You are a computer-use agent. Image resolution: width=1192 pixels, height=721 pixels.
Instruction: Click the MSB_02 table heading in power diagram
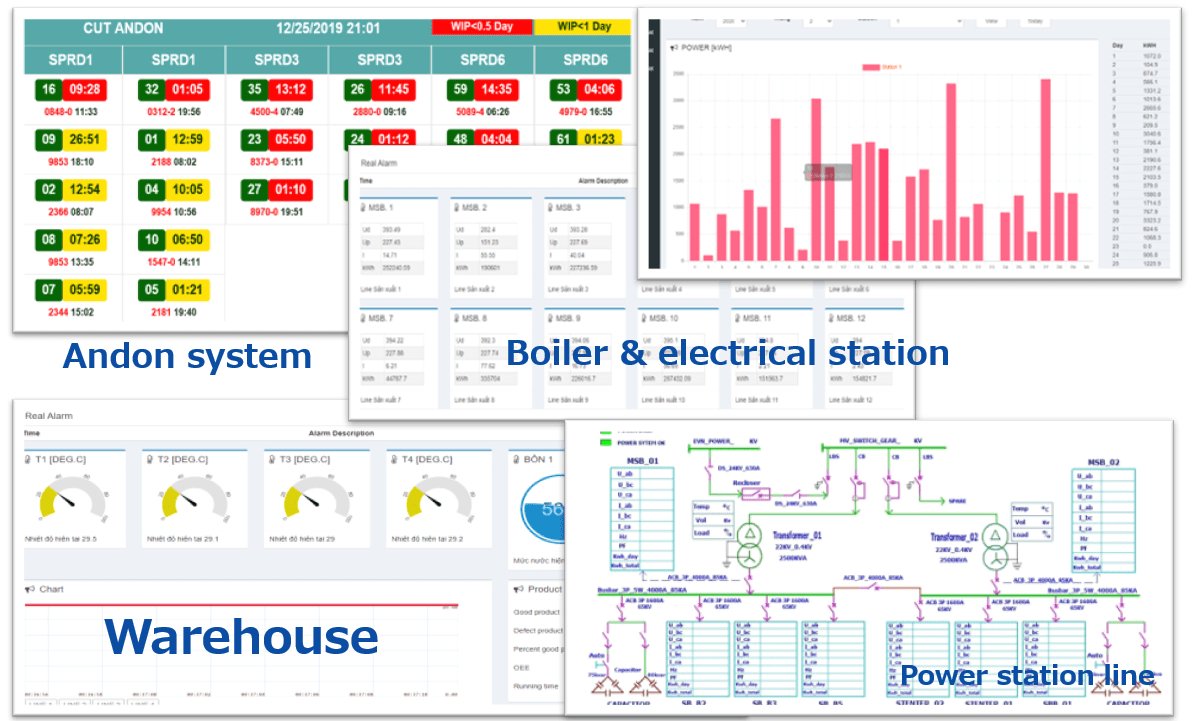[1103, 462]
